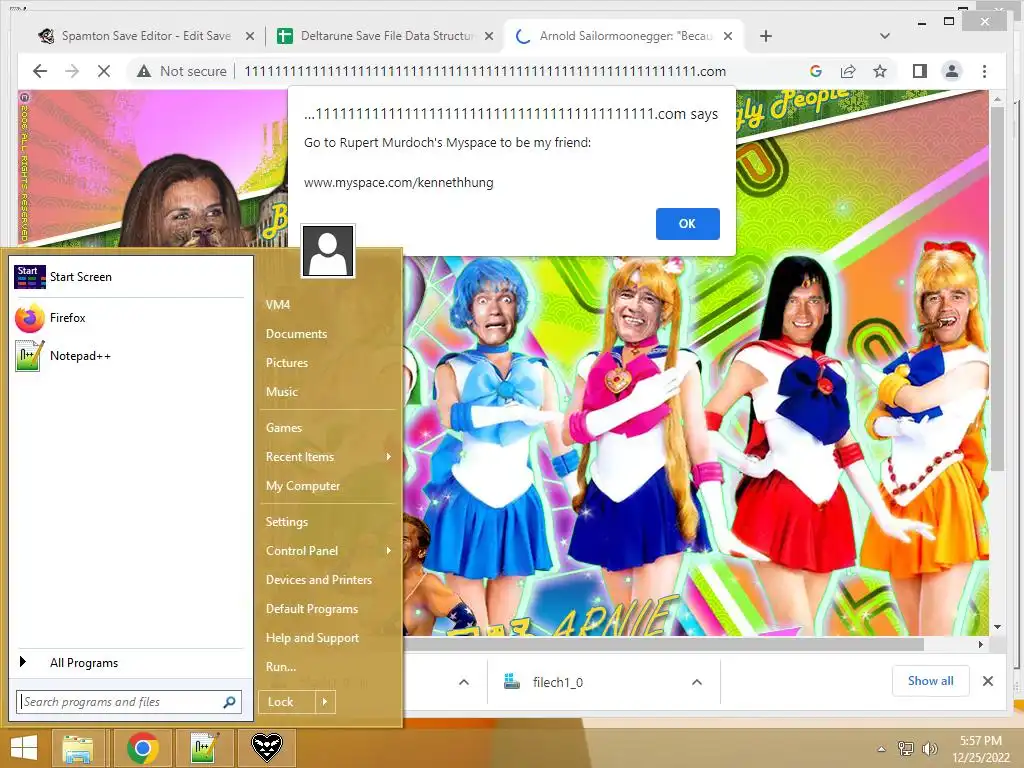Click the Lock button
Screen dimensions: 1024x768
coord(287,702)
